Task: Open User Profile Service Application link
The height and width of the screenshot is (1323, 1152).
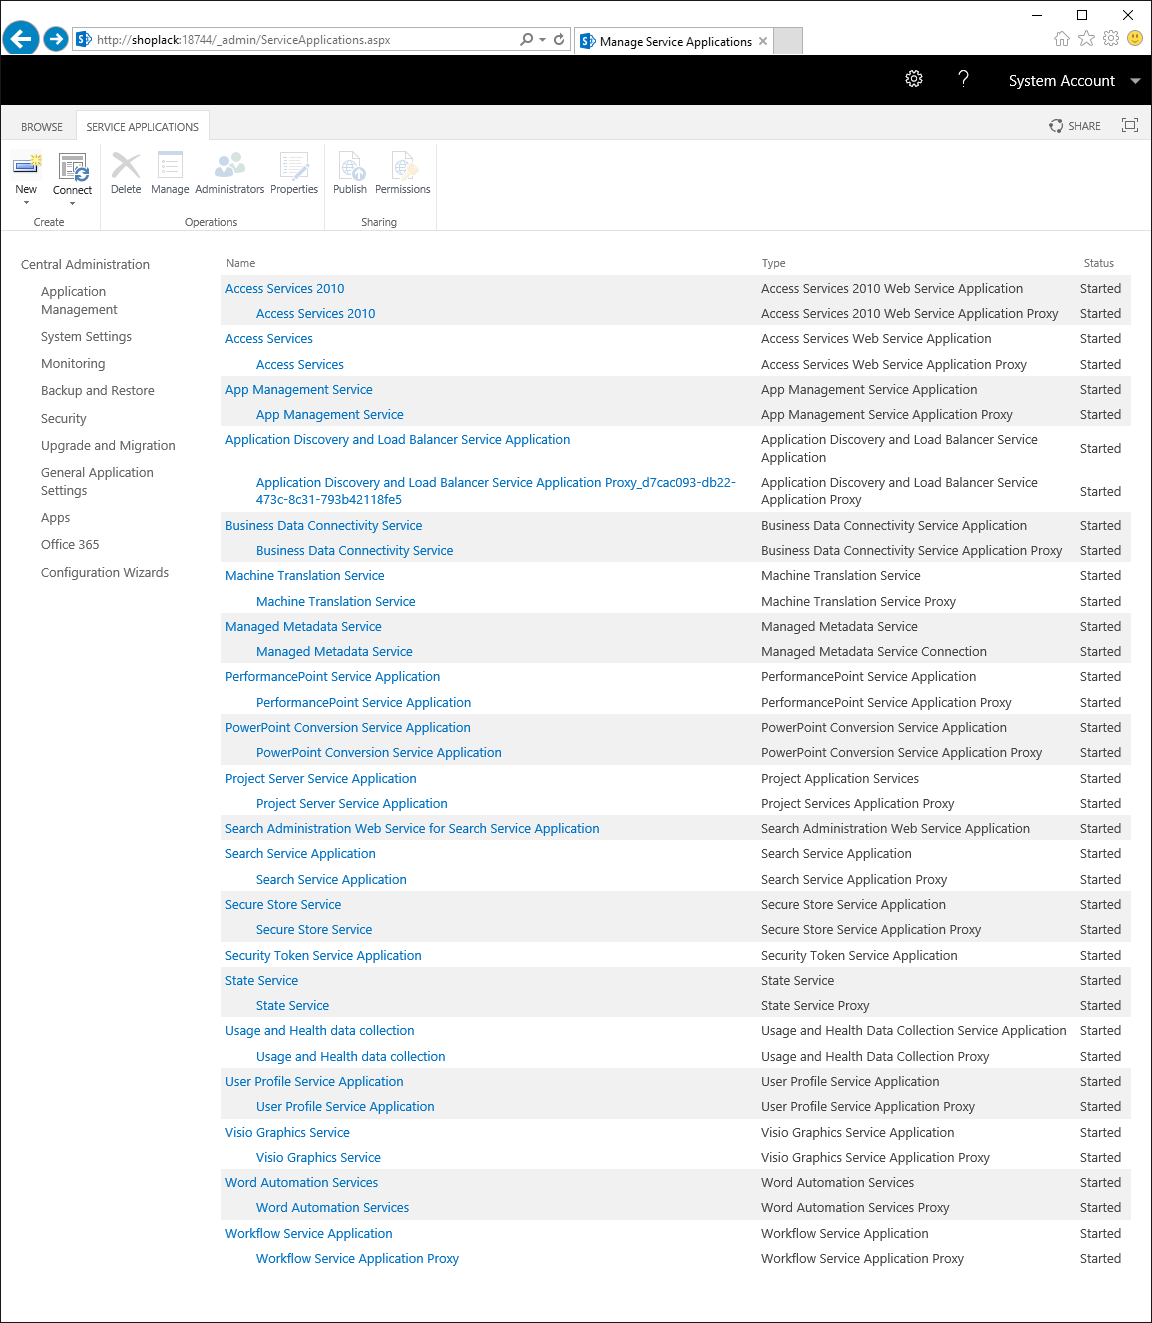Action: pyautogui.click(x=314, y=1082)
